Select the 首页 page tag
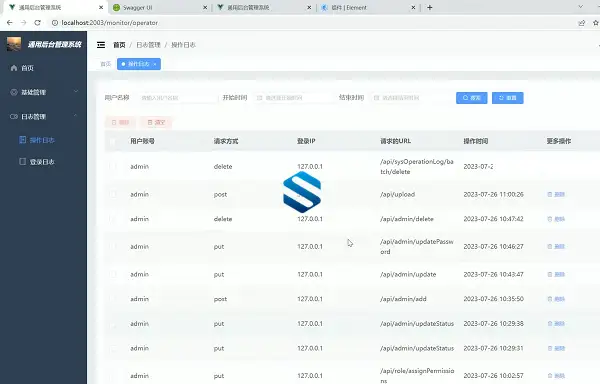 pos(106,64)
